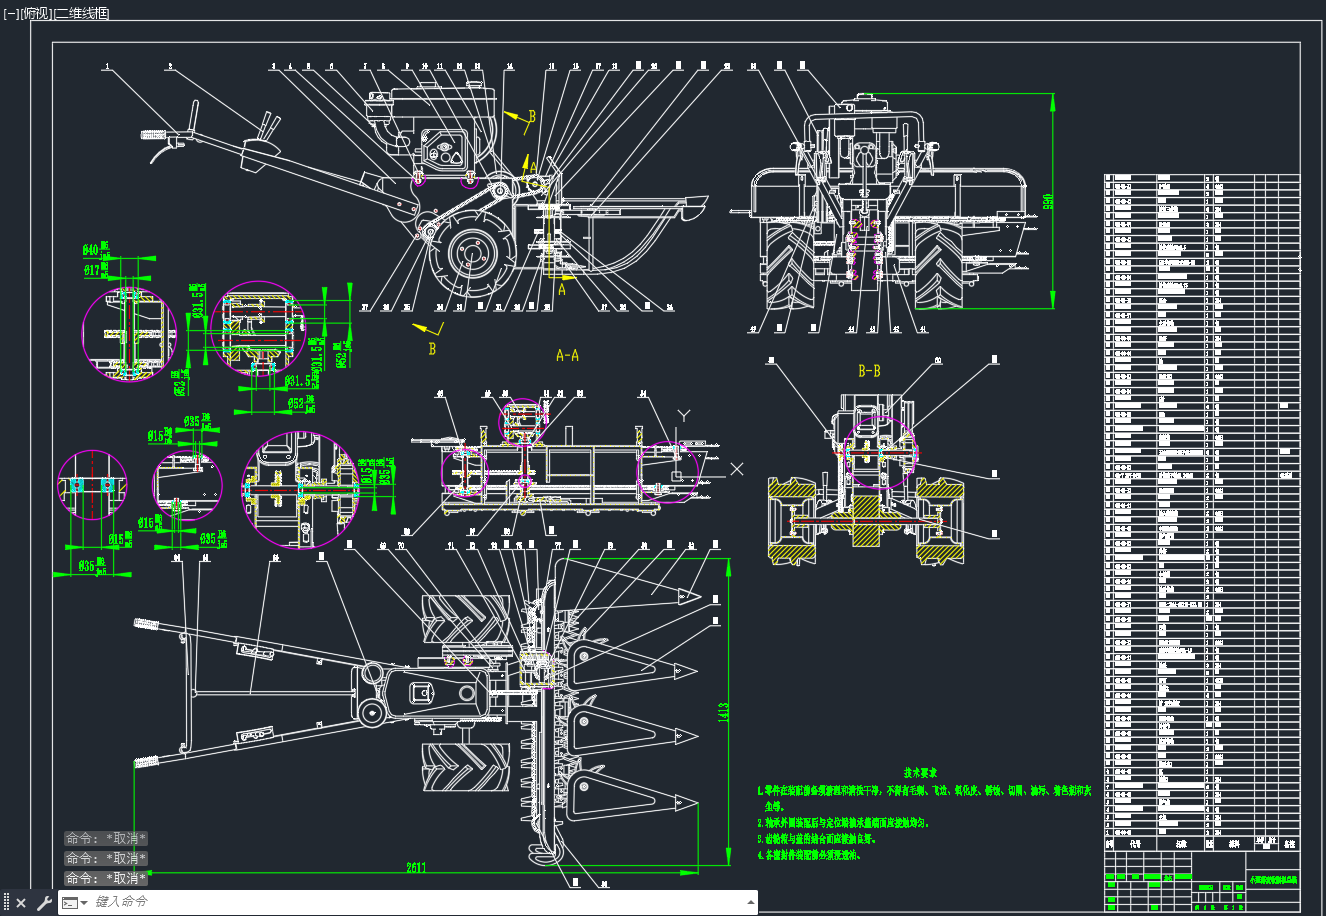Select the Ø17 diameter dimension text
Screen dimensions: 1326x916
[92, 270]
